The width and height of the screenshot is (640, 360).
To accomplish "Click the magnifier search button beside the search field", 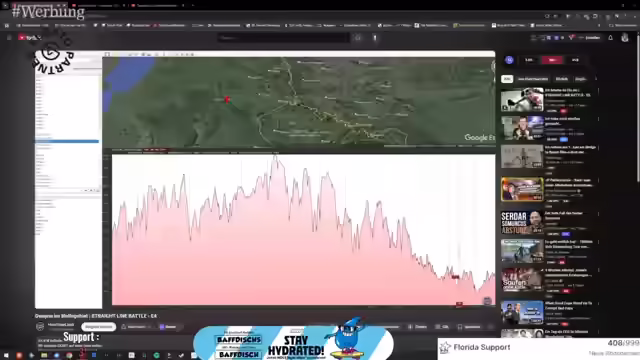I will coord(358,38).
